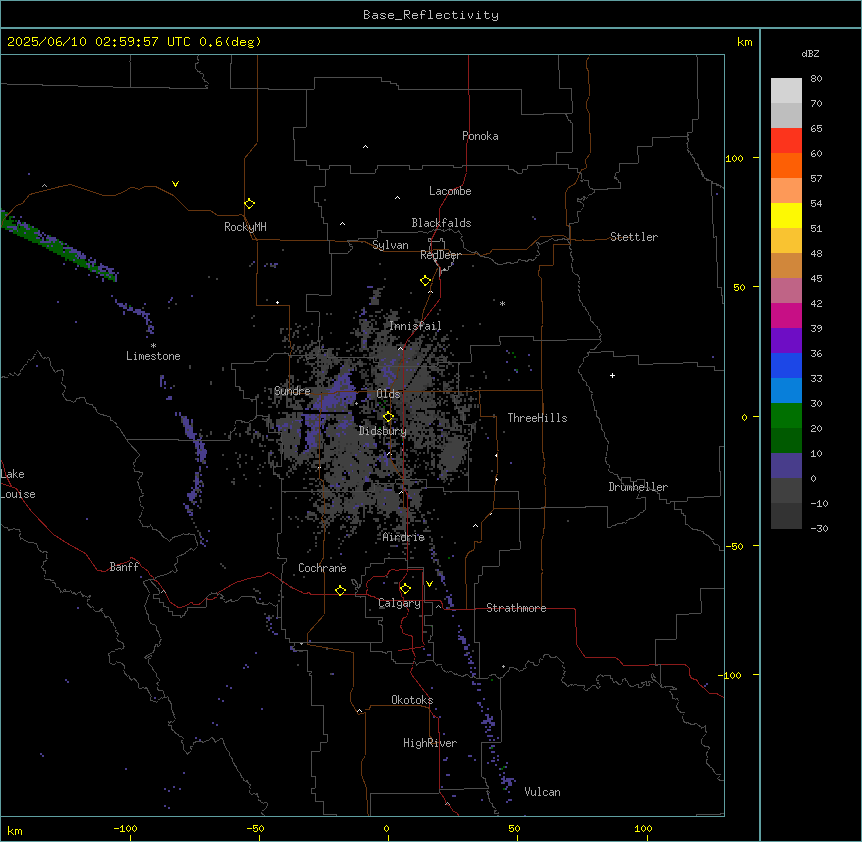
Task: Select the Vulcan label
Action: [543, 792]
